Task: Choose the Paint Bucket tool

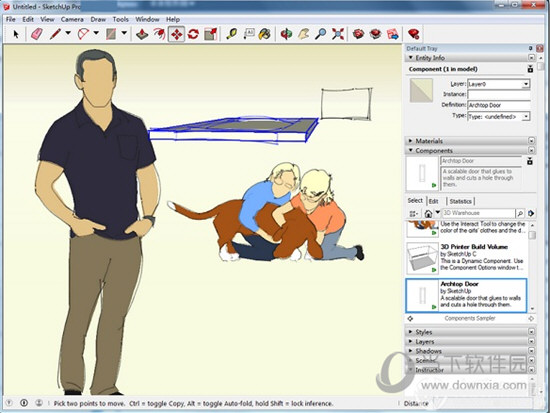Action: click(265, 34)
